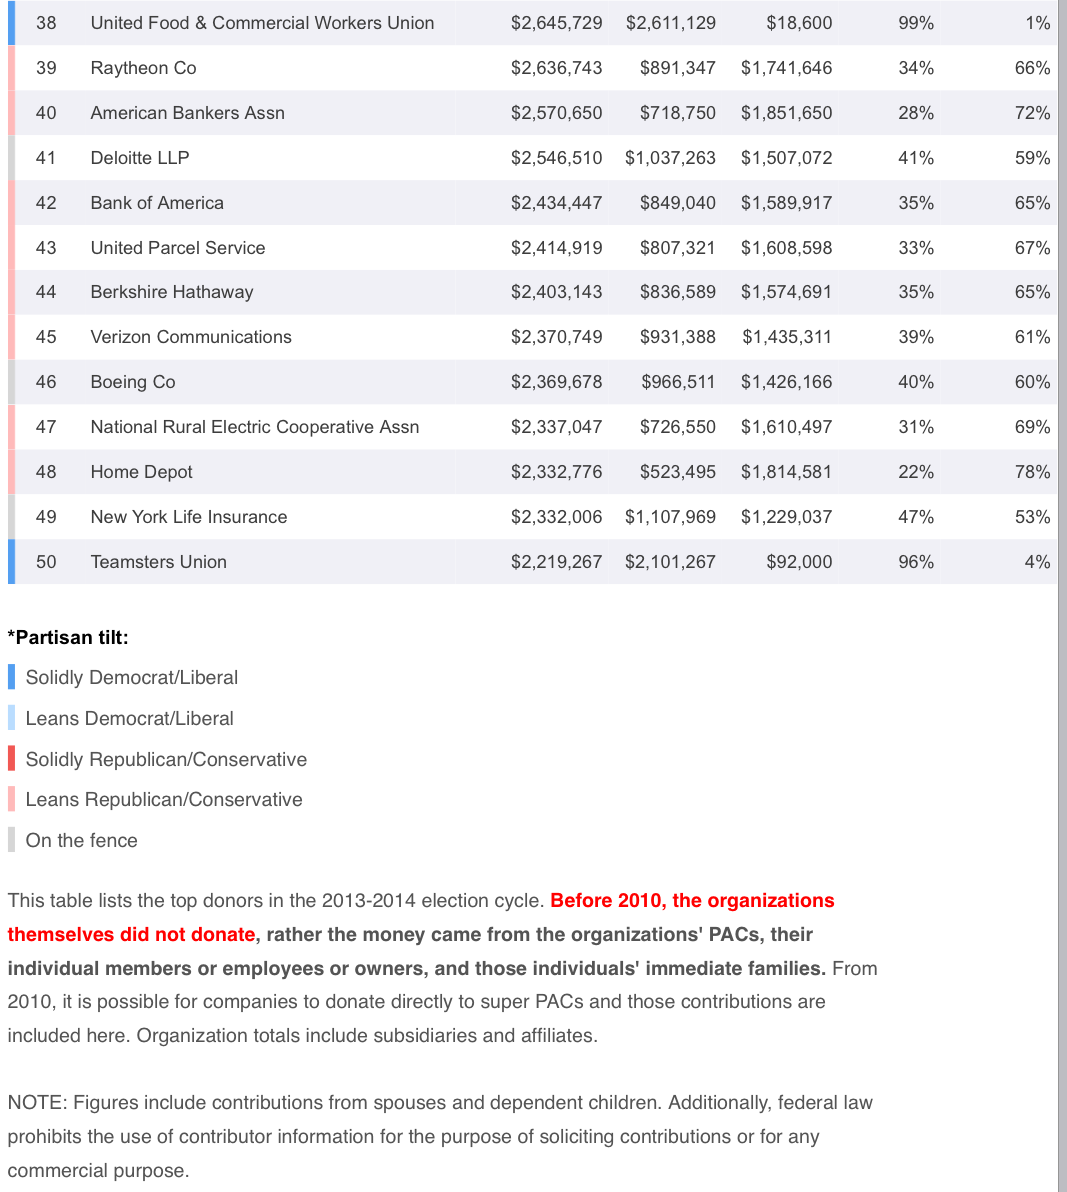Select Home Depot in the donor table

coord(141,472)
